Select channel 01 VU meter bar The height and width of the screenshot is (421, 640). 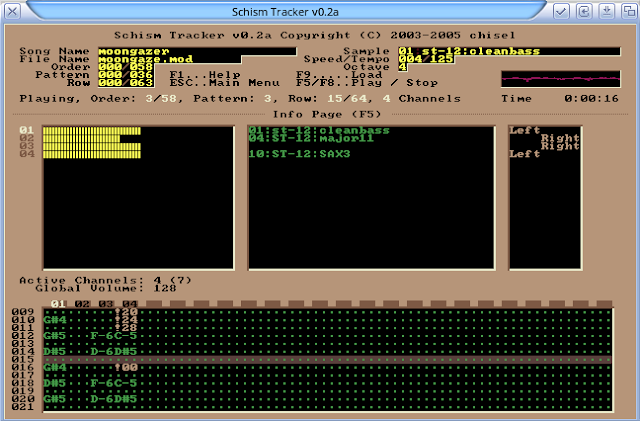(92, 131)
